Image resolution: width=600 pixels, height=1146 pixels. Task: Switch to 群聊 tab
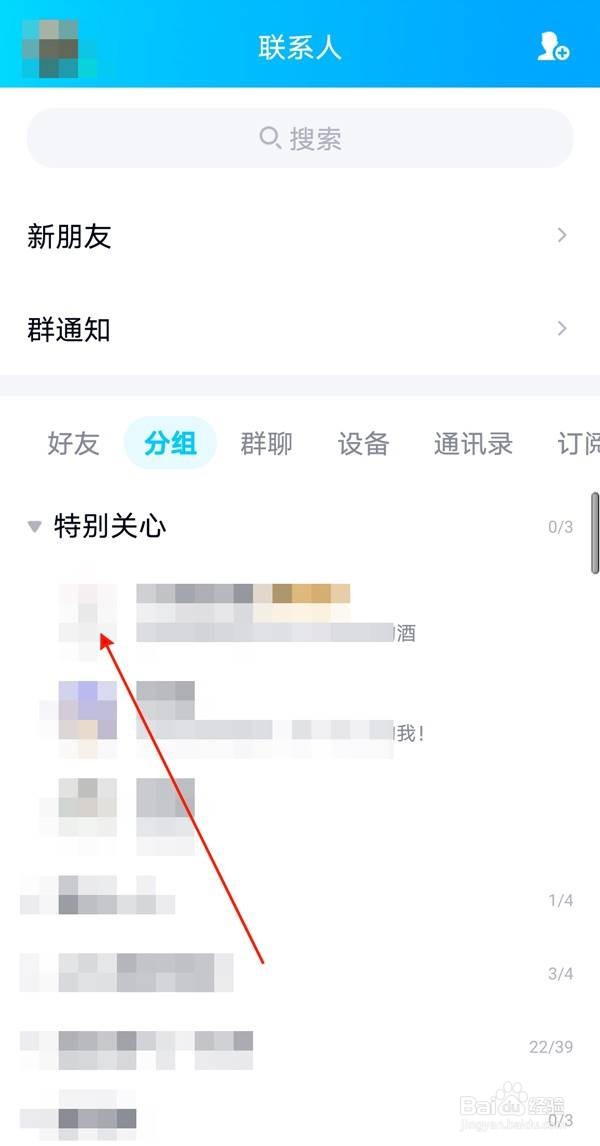click(266, 443)
